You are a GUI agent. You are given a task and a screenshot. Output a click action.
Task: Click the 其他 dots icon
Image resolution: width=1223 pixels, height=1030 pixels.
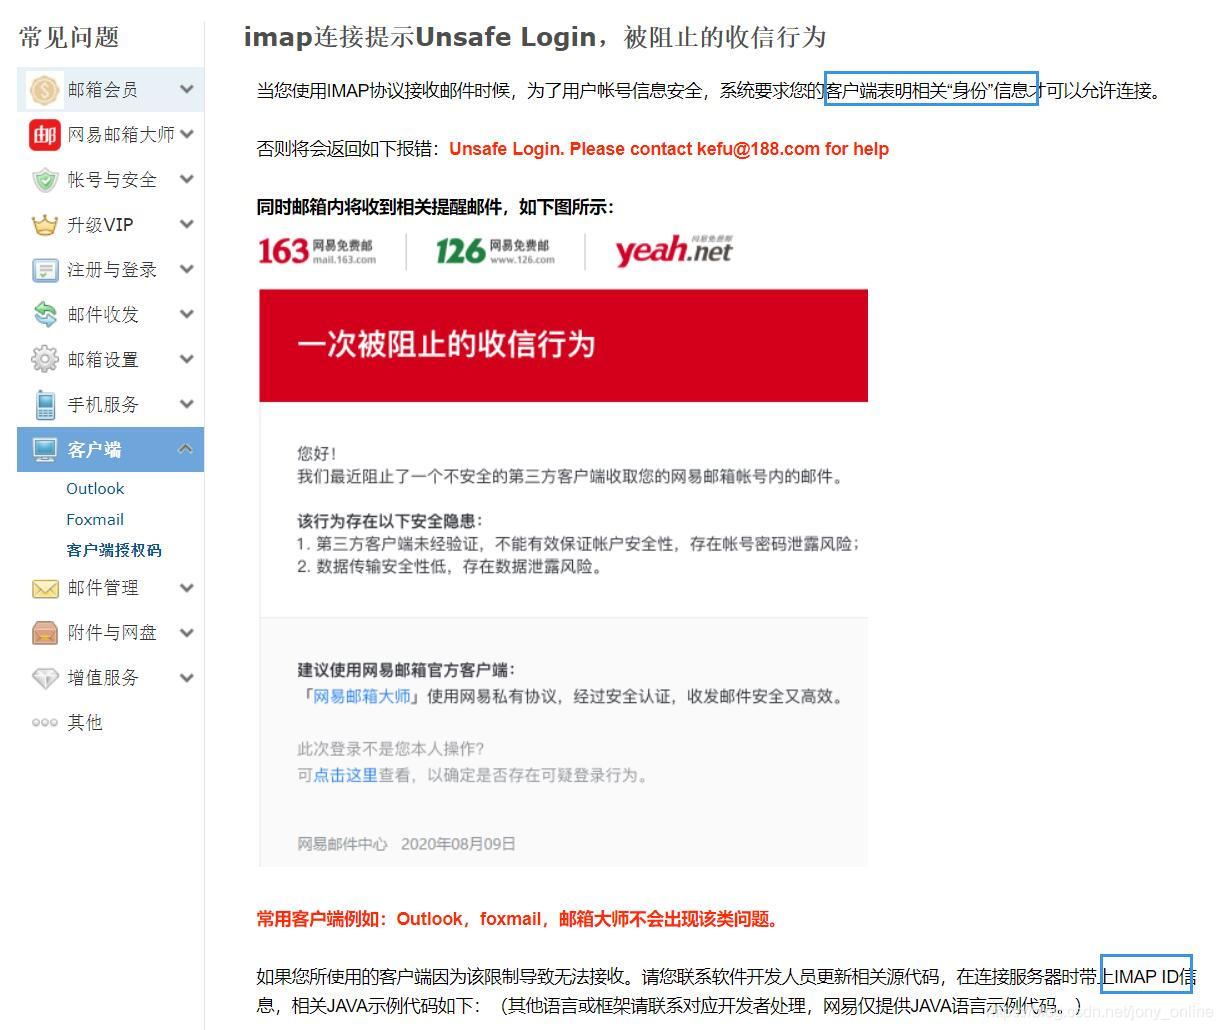coord(45,723)
